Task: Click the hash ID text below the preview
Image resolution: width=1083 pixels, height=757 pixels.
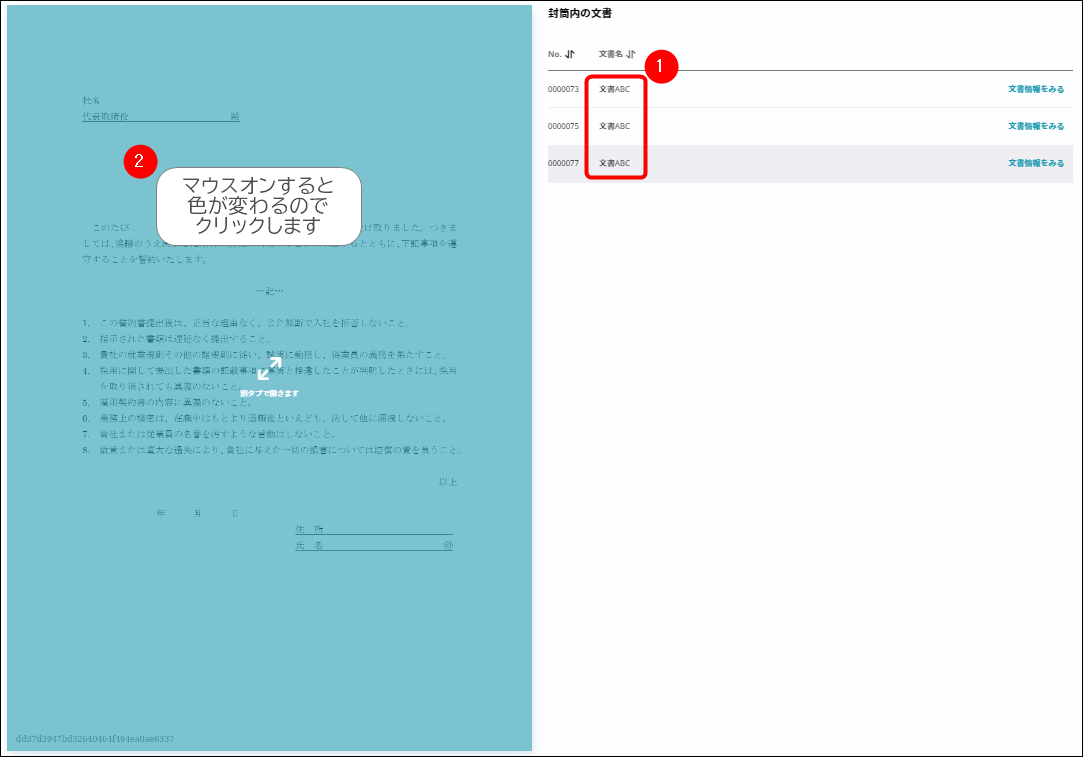Action: (x=95, y=739)
